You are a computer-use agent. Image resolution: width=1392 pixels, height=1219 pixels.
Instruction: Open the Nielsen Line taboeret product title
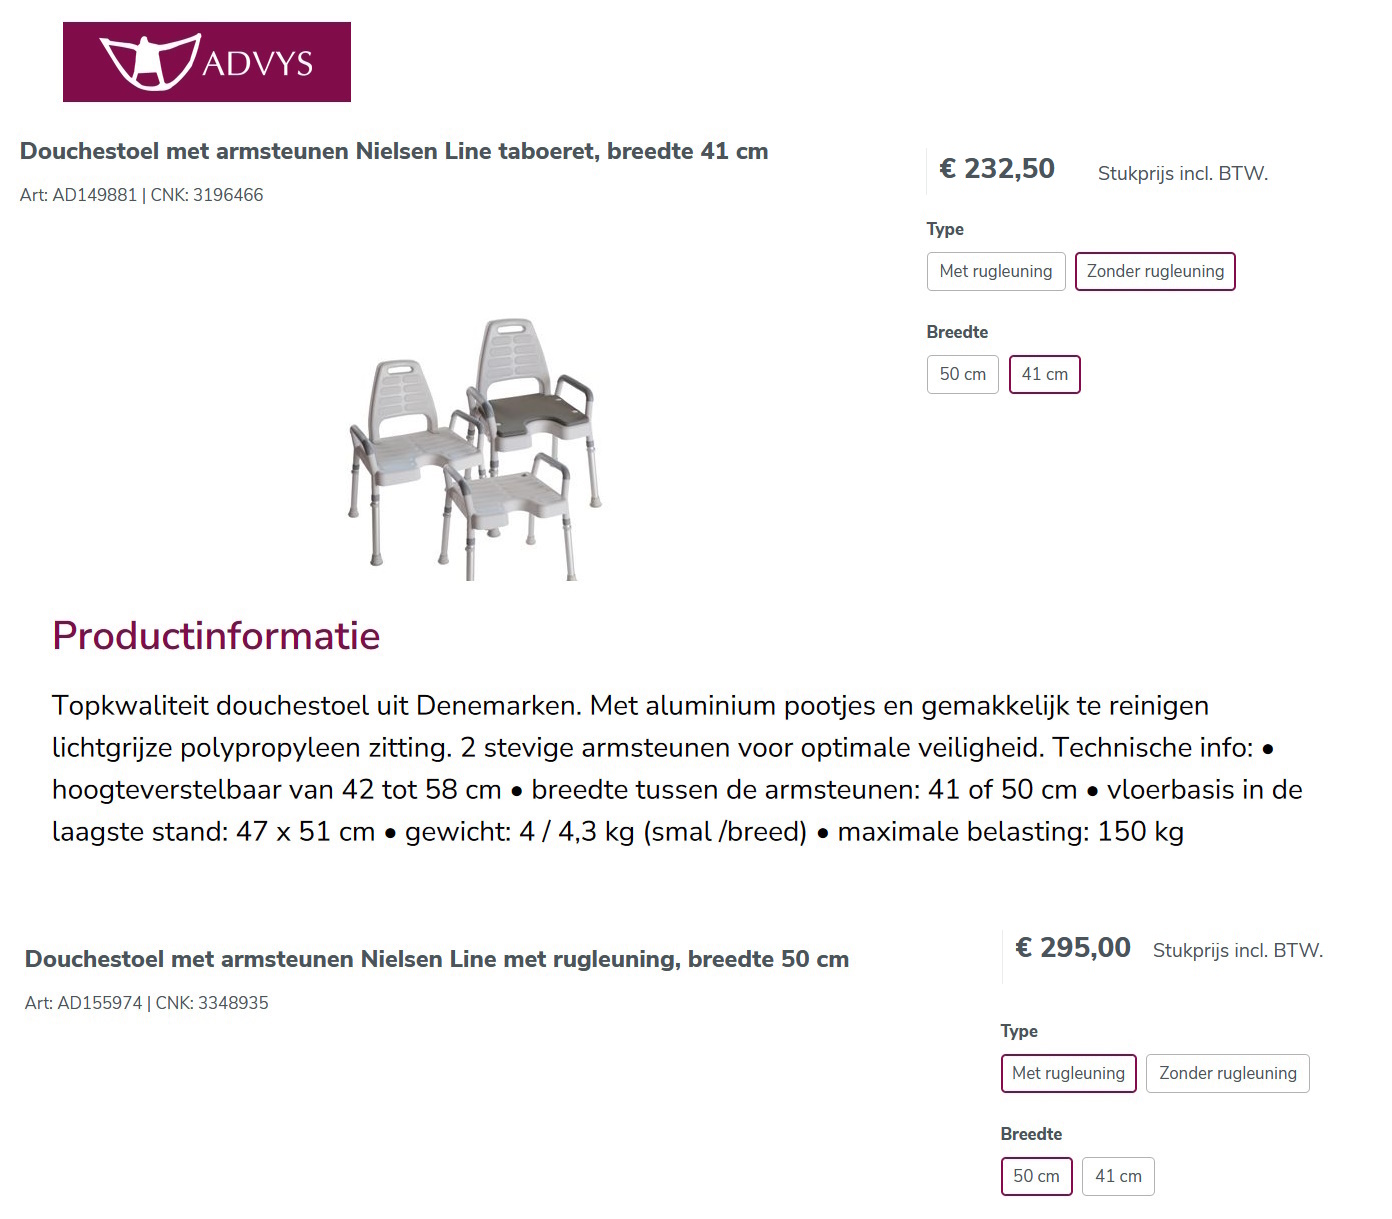coord(394,152)
